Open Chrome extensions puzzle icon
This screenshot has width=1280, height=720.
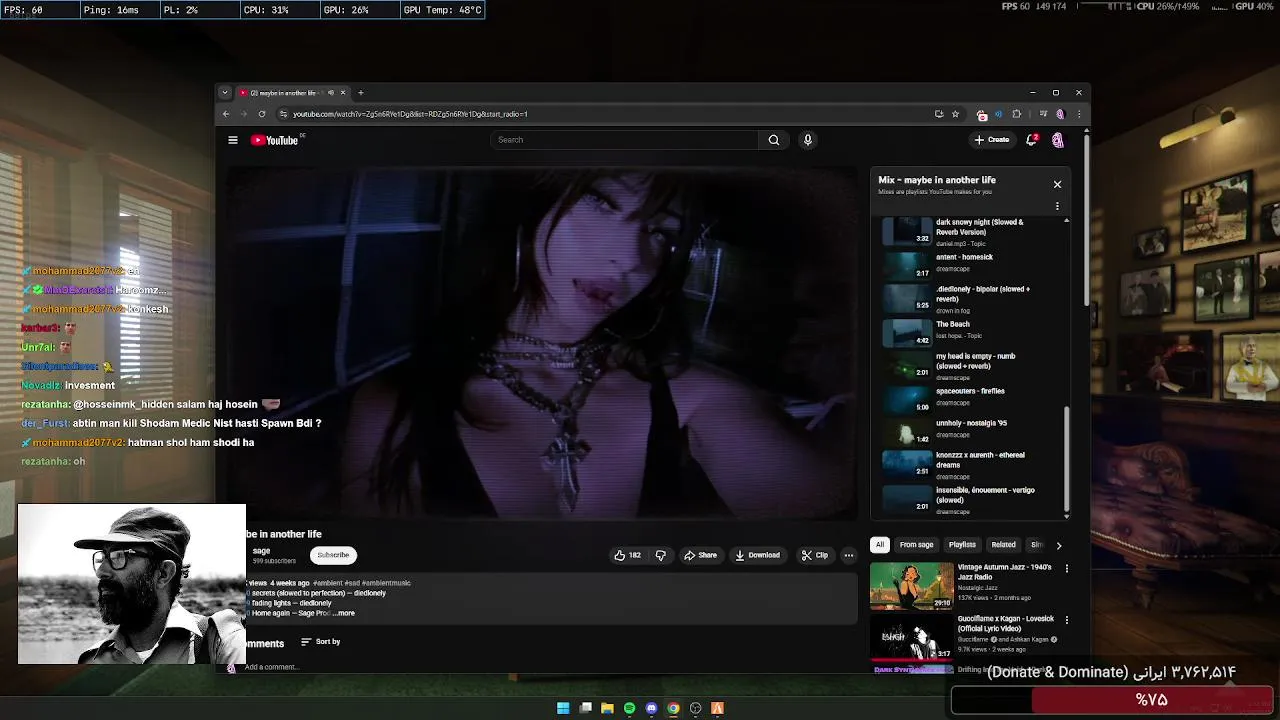(1017, 114)
